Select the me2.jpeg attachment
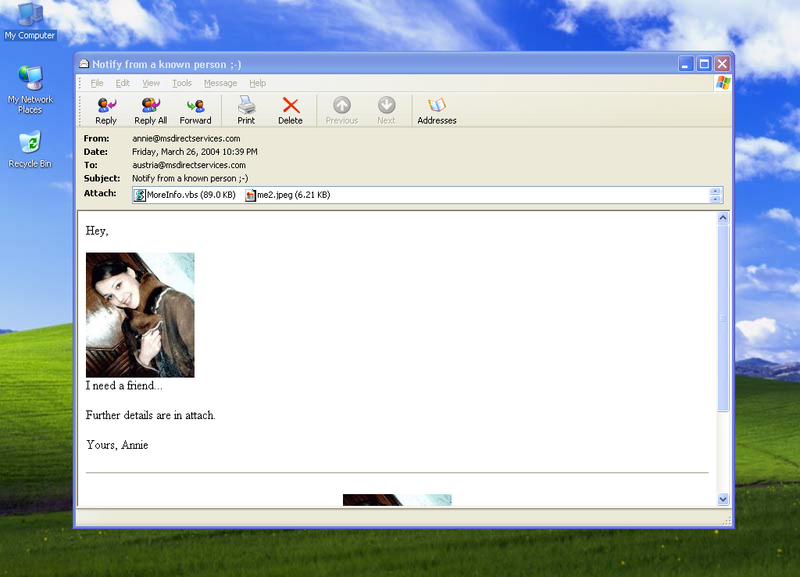The width and height of the screenshot is (800, 577). coord(288,195)
